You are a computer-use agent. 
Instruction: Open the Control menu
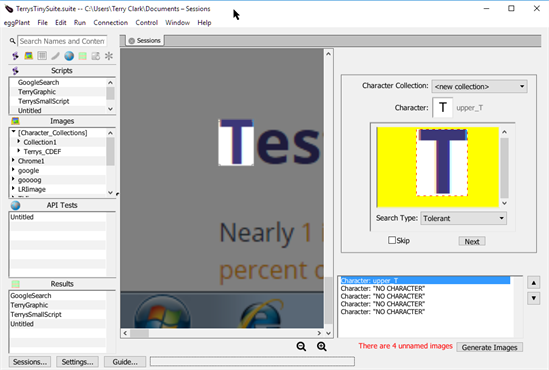(x=147, y=23)
